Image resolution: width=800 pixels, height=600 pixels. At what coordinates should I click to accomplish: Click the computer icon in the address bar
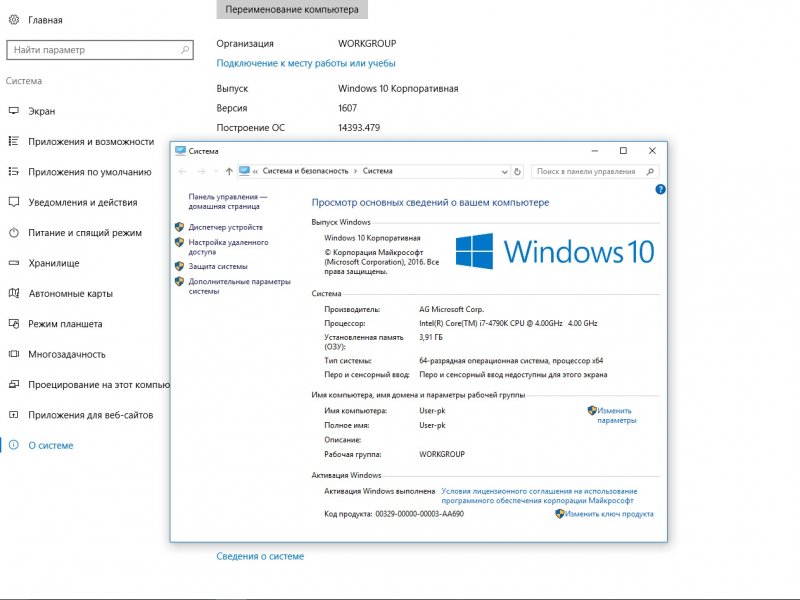[244, 171]
